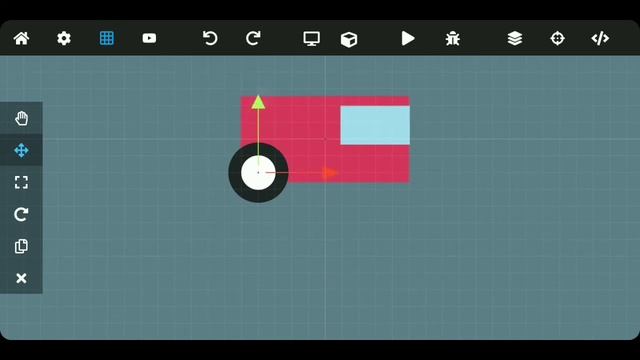Open the settings gear

coord(64,38)
